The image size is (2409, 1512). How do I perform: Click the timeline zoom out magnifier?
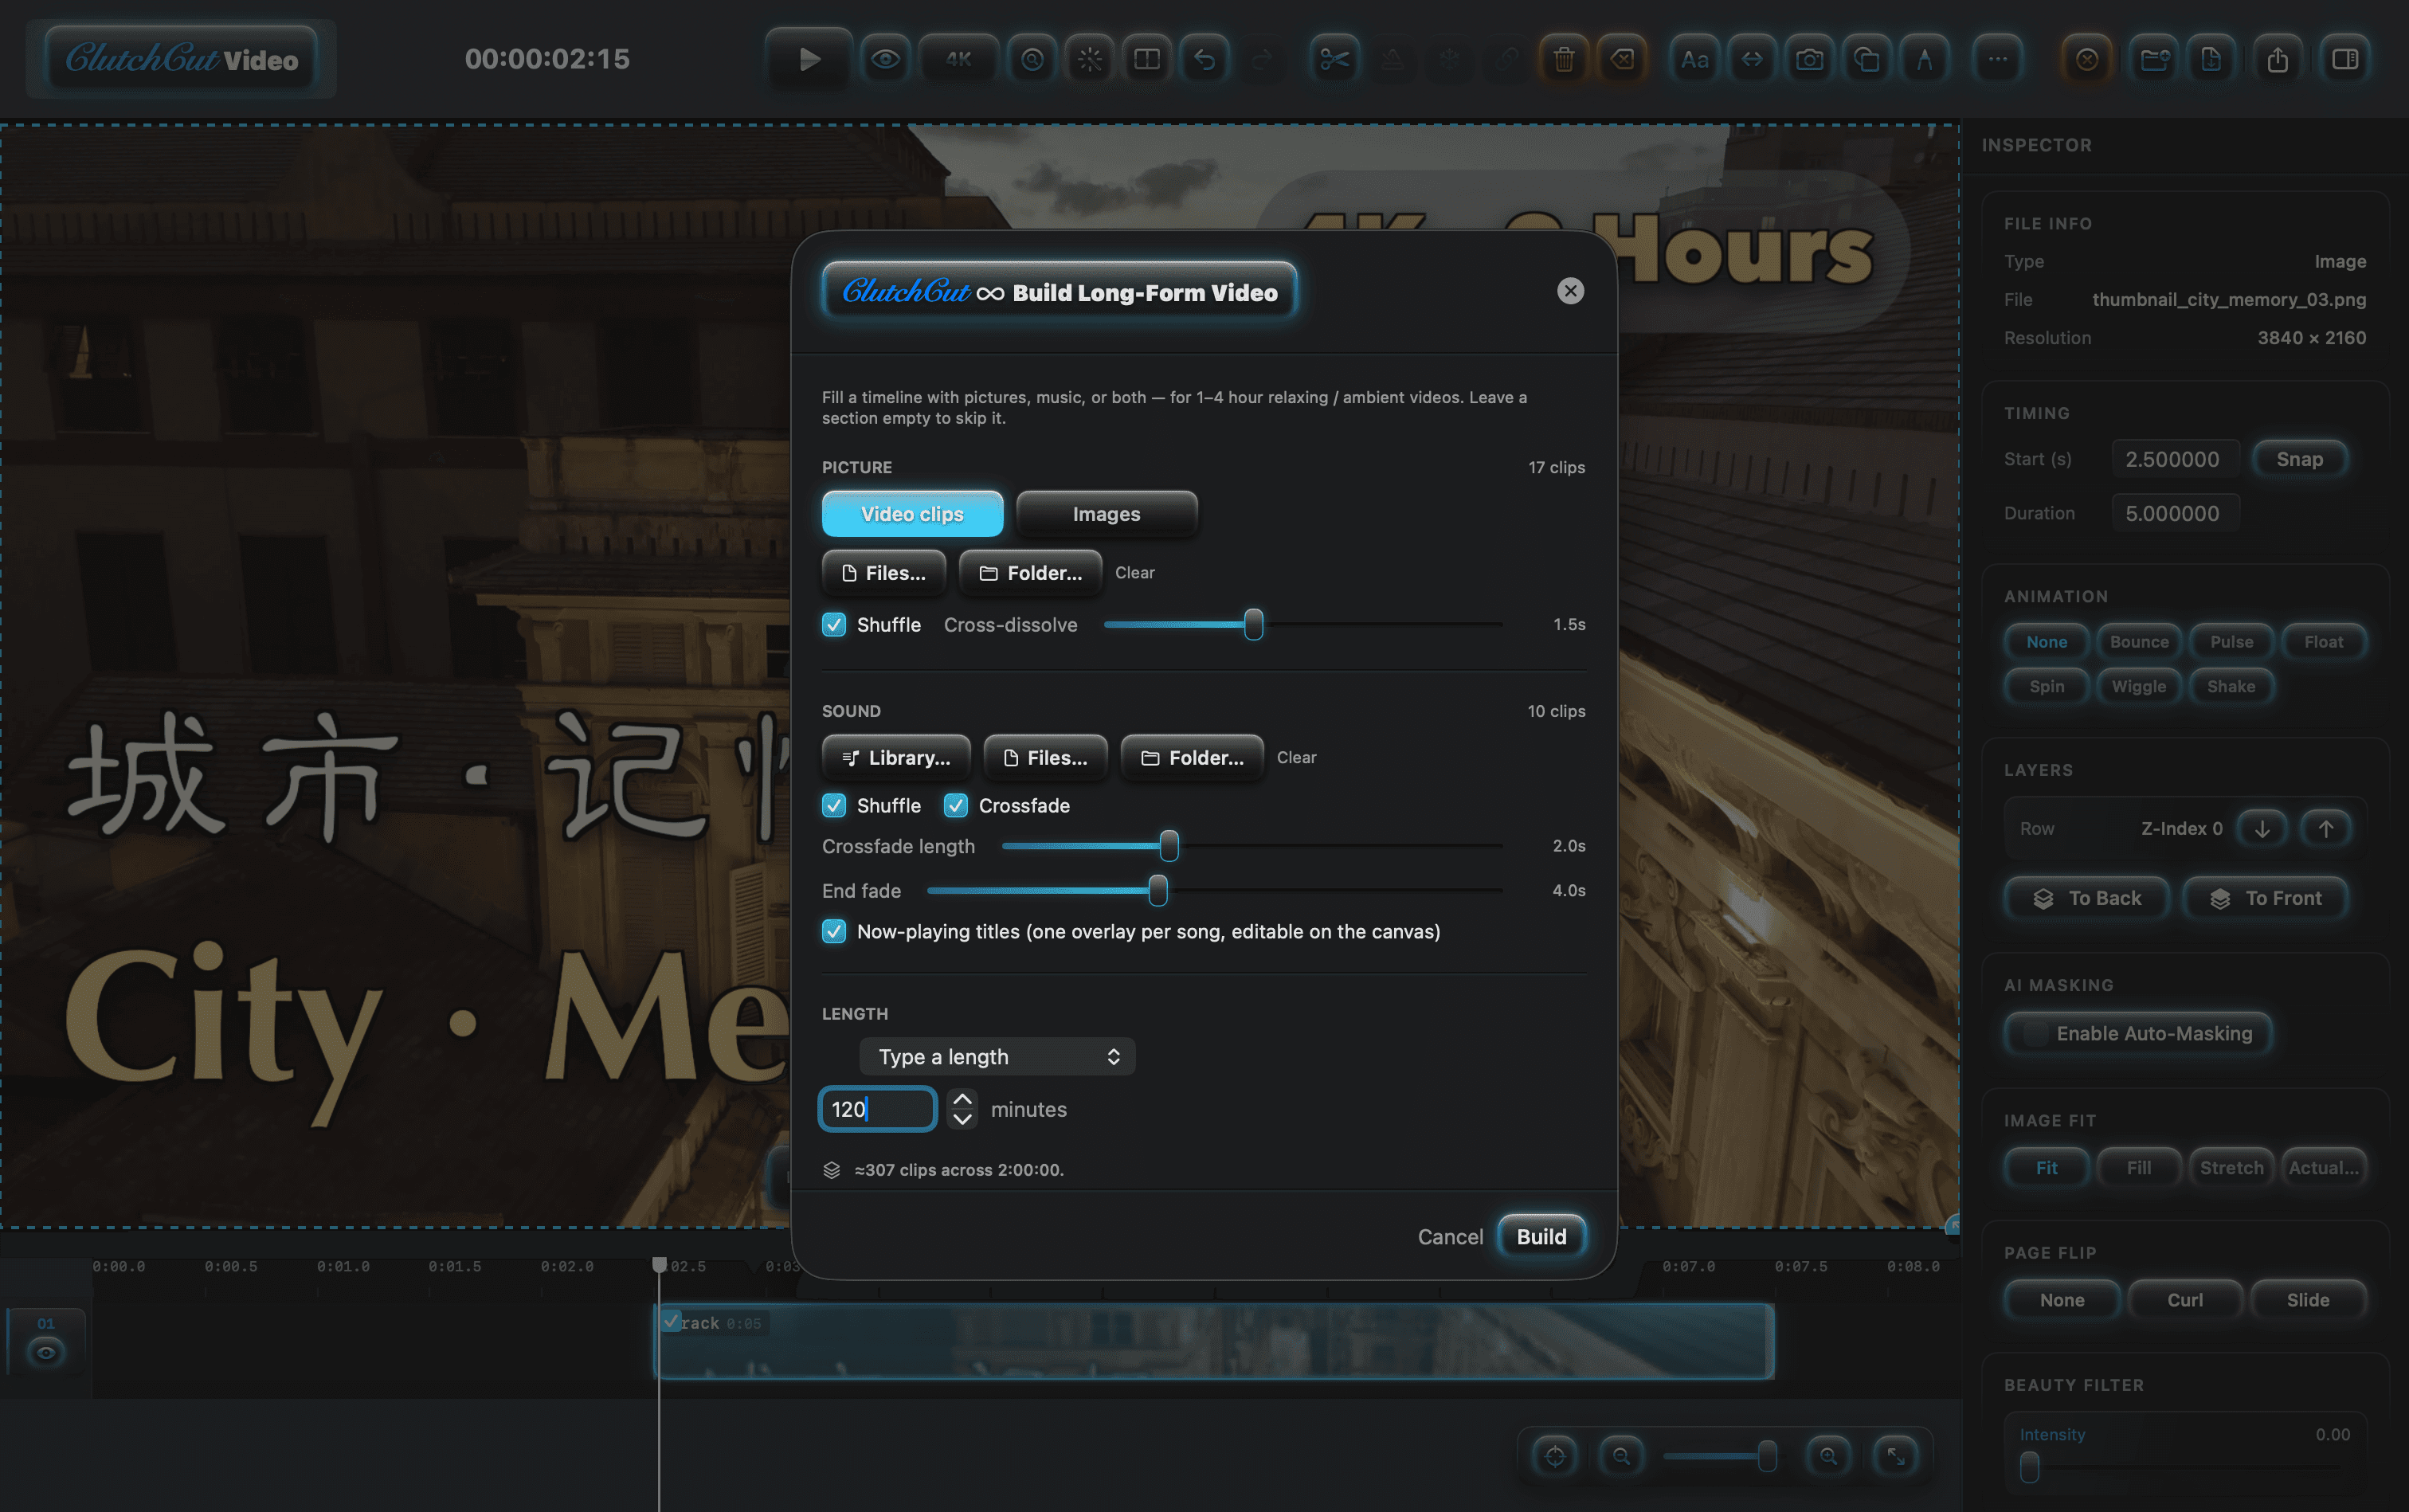point(1621,1456)
